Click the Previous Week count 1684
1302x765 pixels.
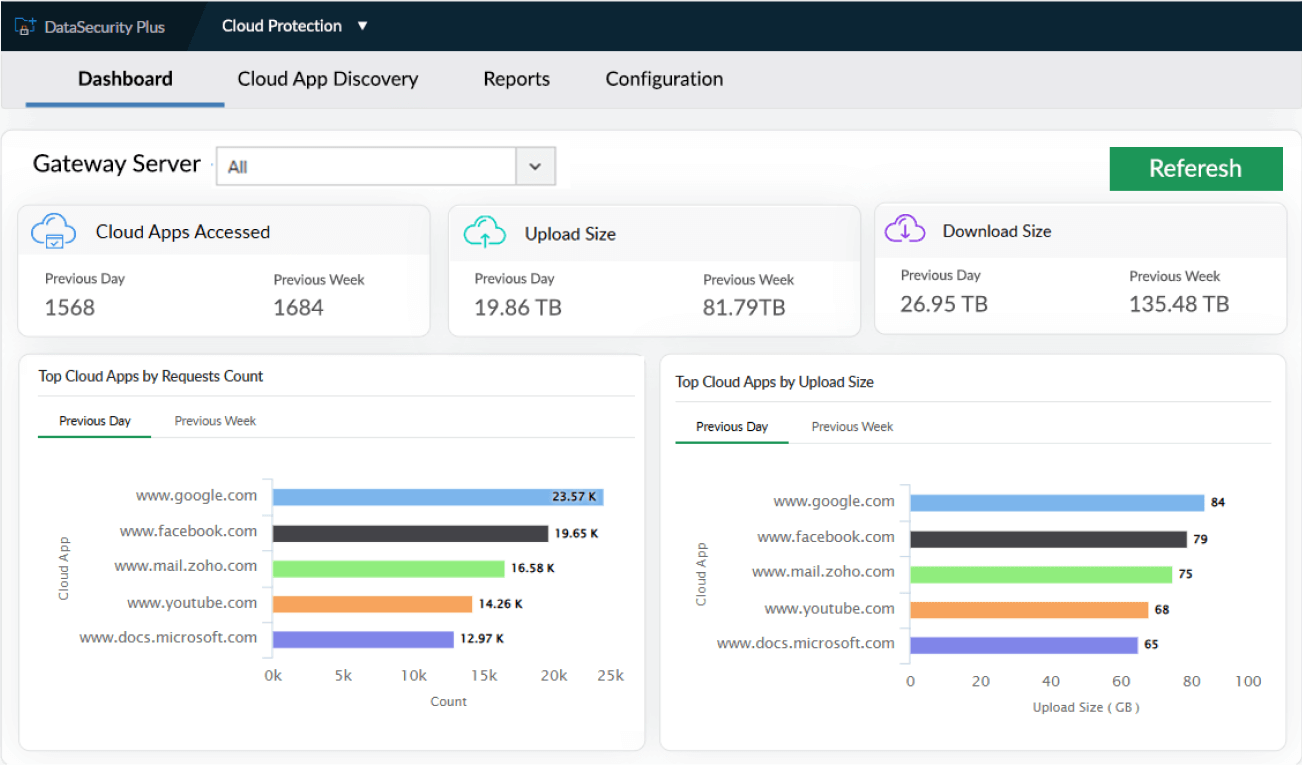pyautogui.click(x=298, y=308)
